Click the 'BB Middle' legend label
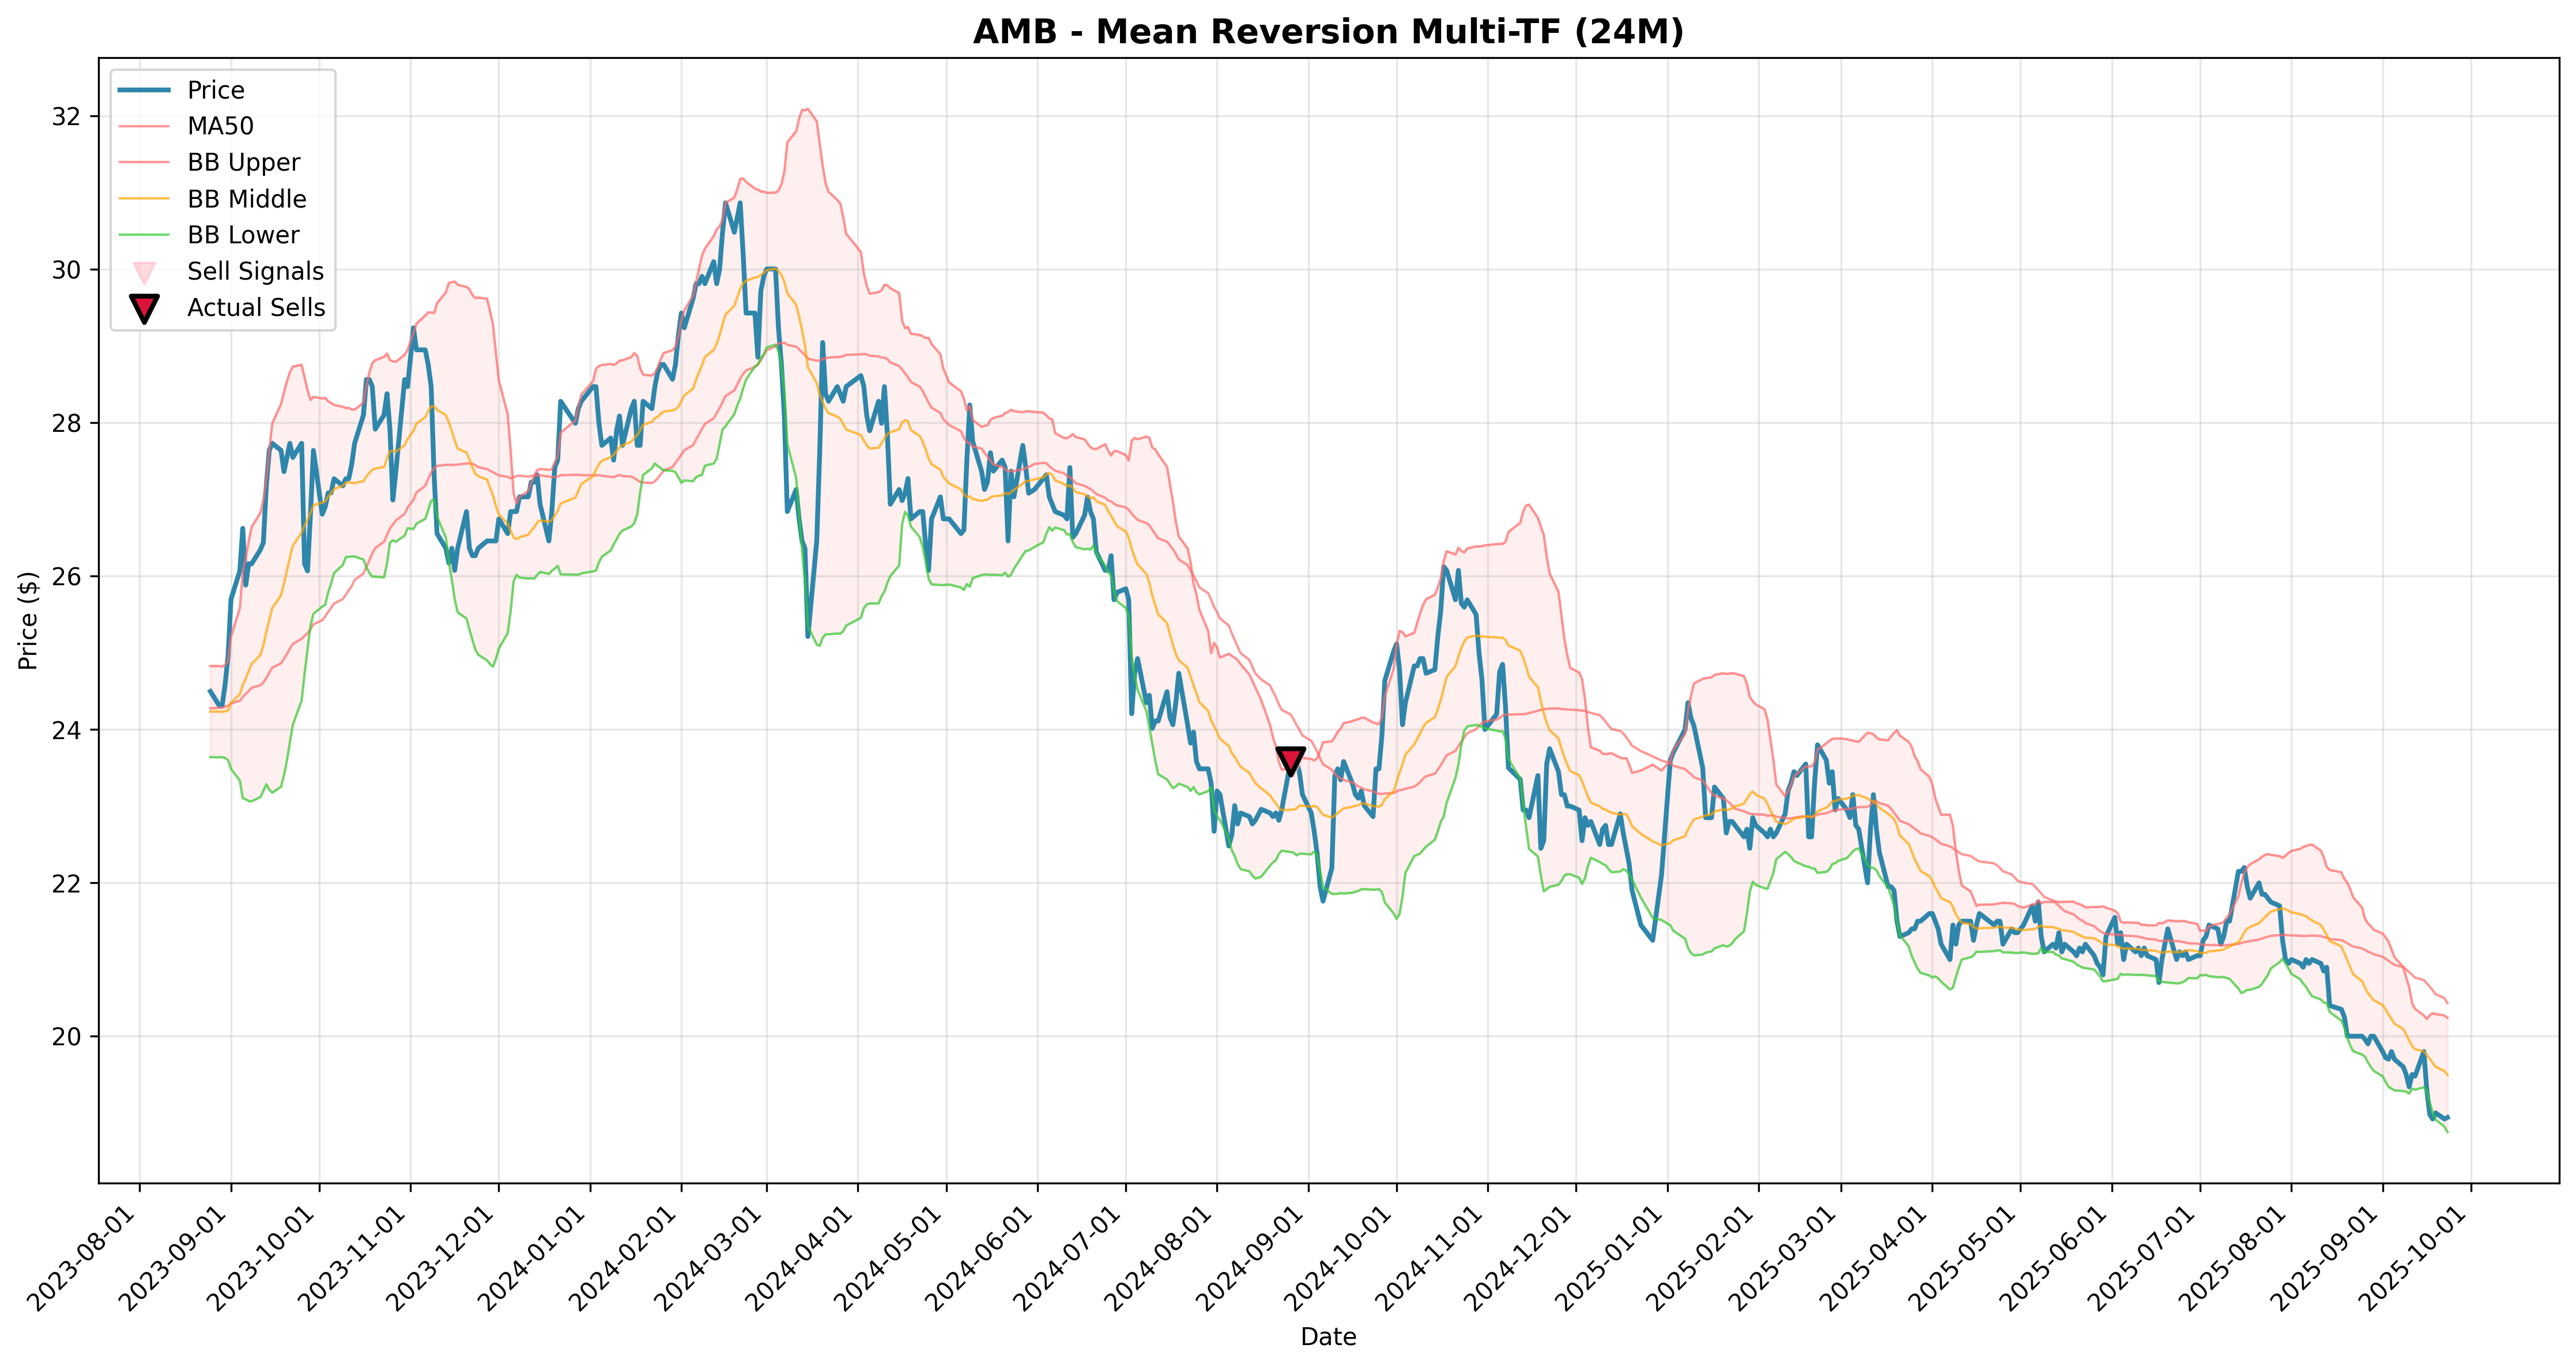The image size is (2576, 1367). (x=247, y=199)
